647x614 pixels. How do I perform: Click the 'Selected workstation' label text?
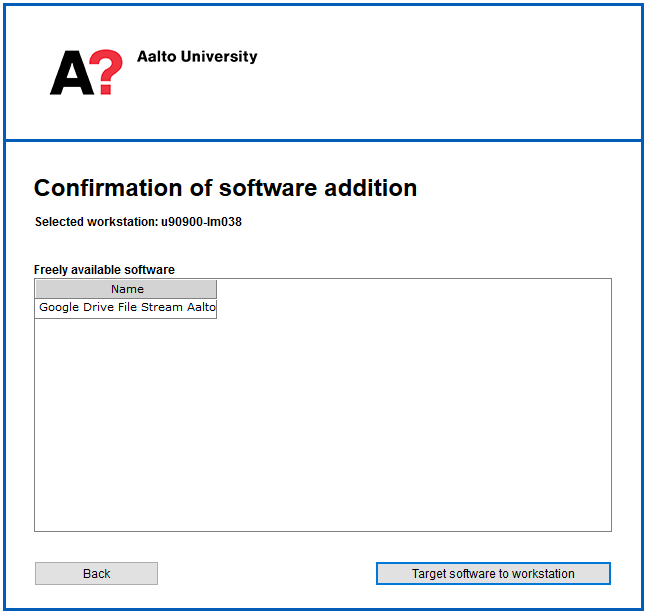coord(96,222)
